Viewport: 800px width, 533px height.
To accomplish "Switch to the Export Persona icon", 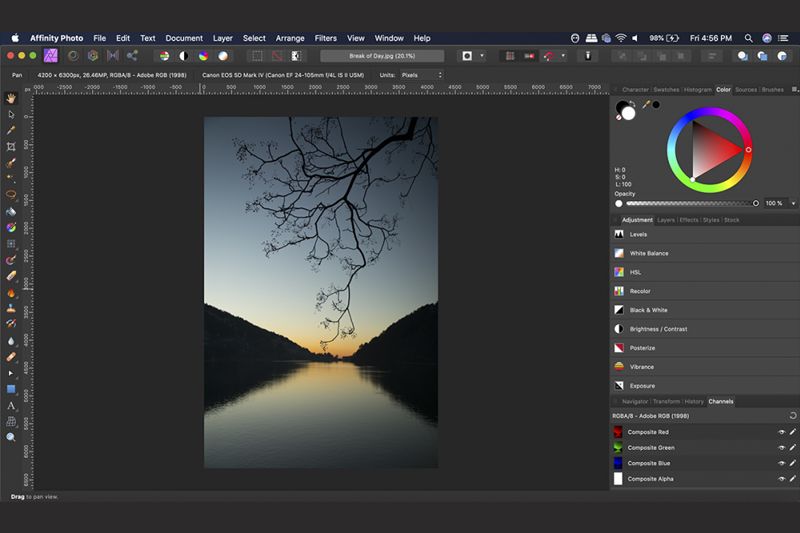I will (132, 56).
